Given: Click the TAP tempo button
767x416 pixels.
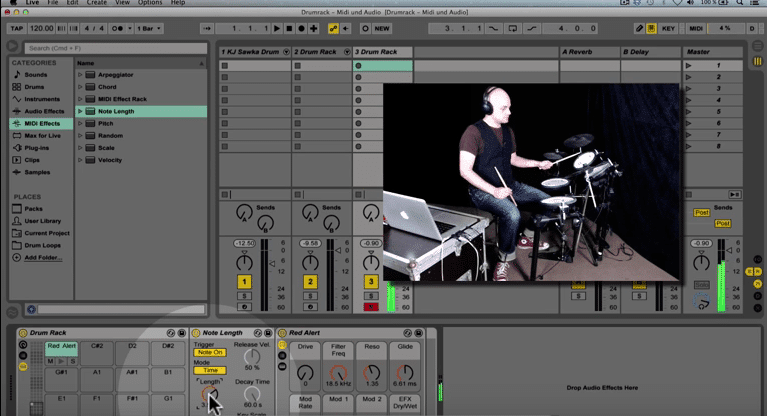Looking at the screenshot, I should click(x=15, y=28).
